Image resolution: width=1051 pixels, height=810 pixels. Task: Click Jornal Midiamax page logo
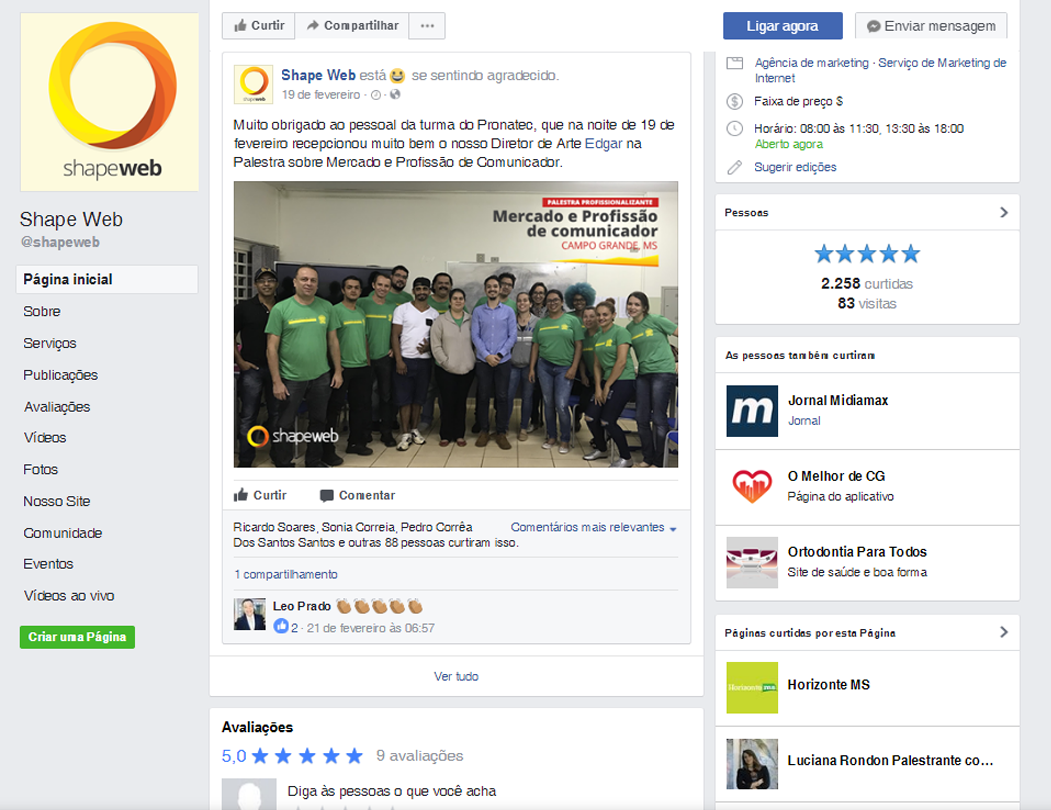[752, 411]
